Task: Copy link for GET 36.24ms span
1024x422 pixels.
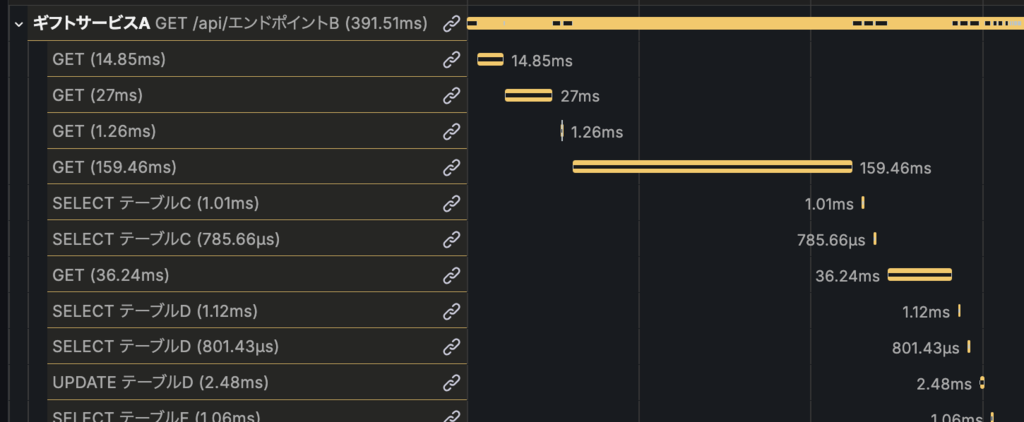Action: pyautogui.click(x=452, y=275)
